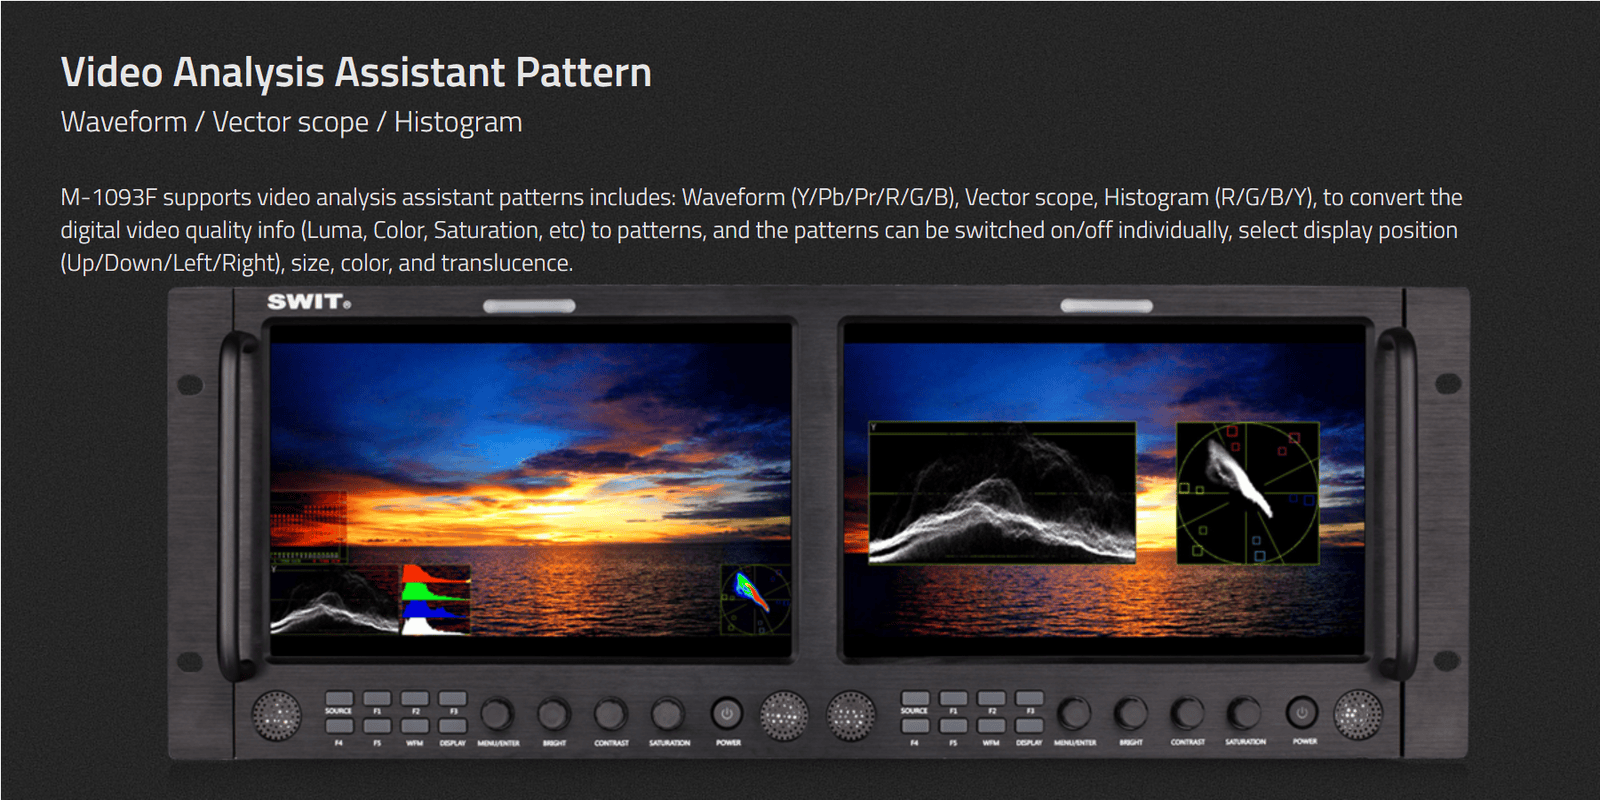Click the left monitor's leftmost speaker grille
This screenshot has width=1600, height=800.
point(276,715)
